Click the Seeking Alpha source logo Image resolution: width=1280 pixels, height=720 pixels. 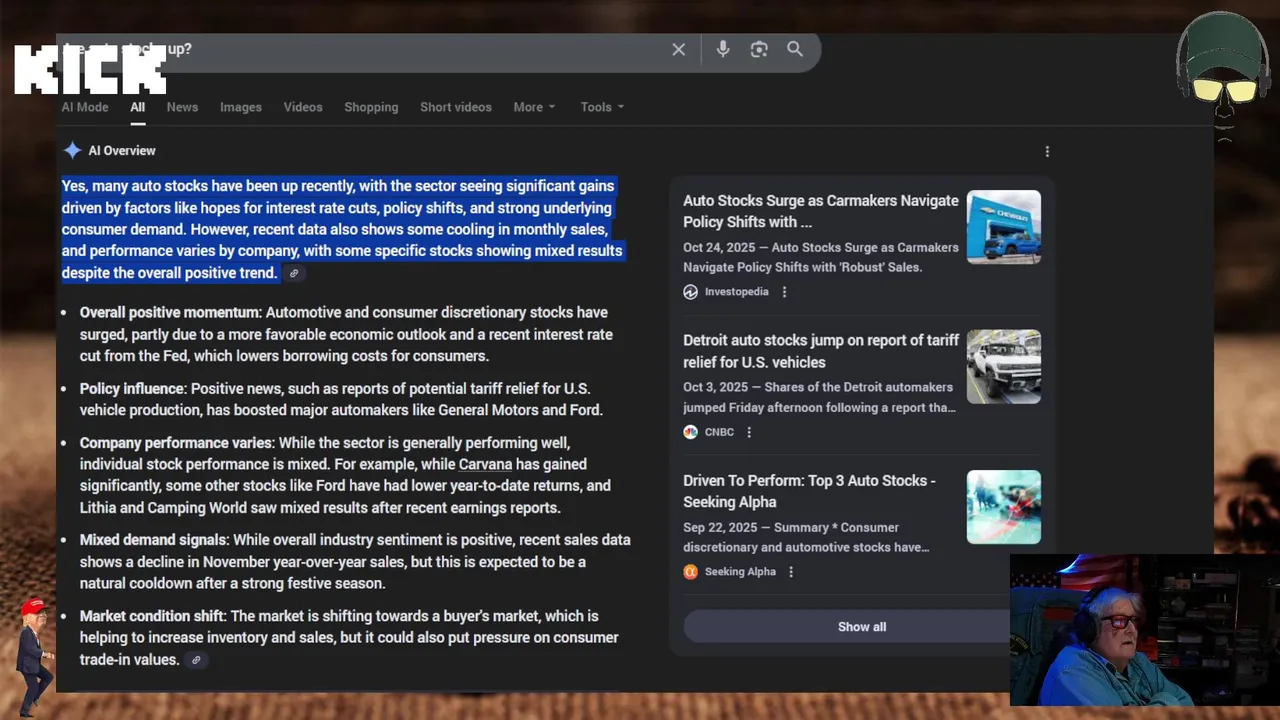coord(690,572)
